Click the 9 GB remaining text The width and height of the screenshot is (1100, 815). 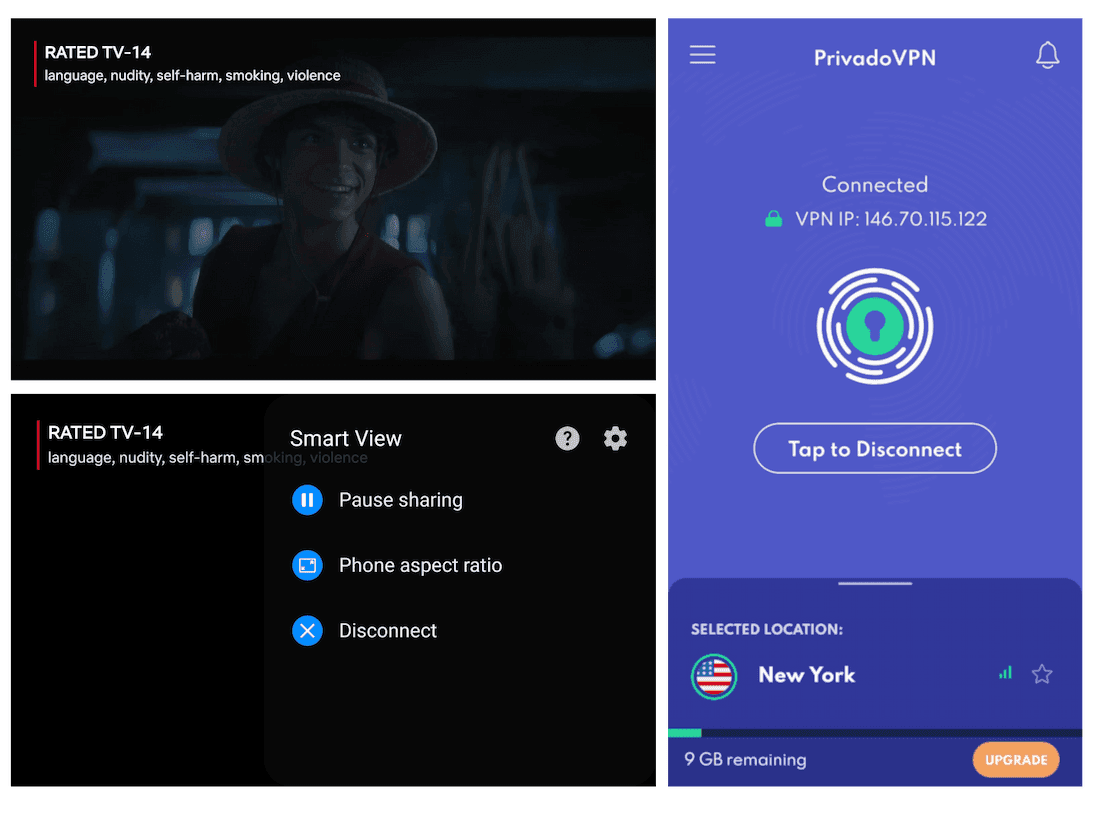pos(745,760)
